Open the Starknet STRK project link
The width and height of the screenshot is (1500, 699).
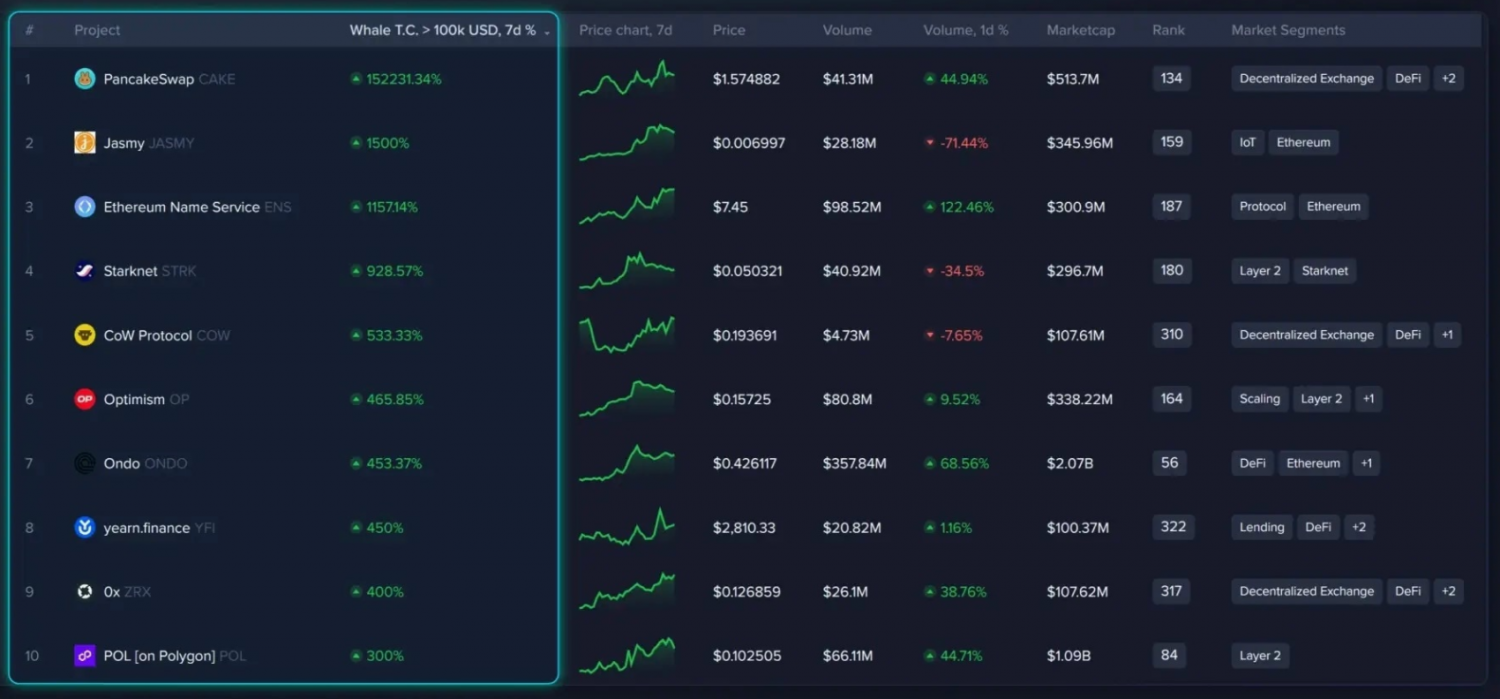point(150,271)
